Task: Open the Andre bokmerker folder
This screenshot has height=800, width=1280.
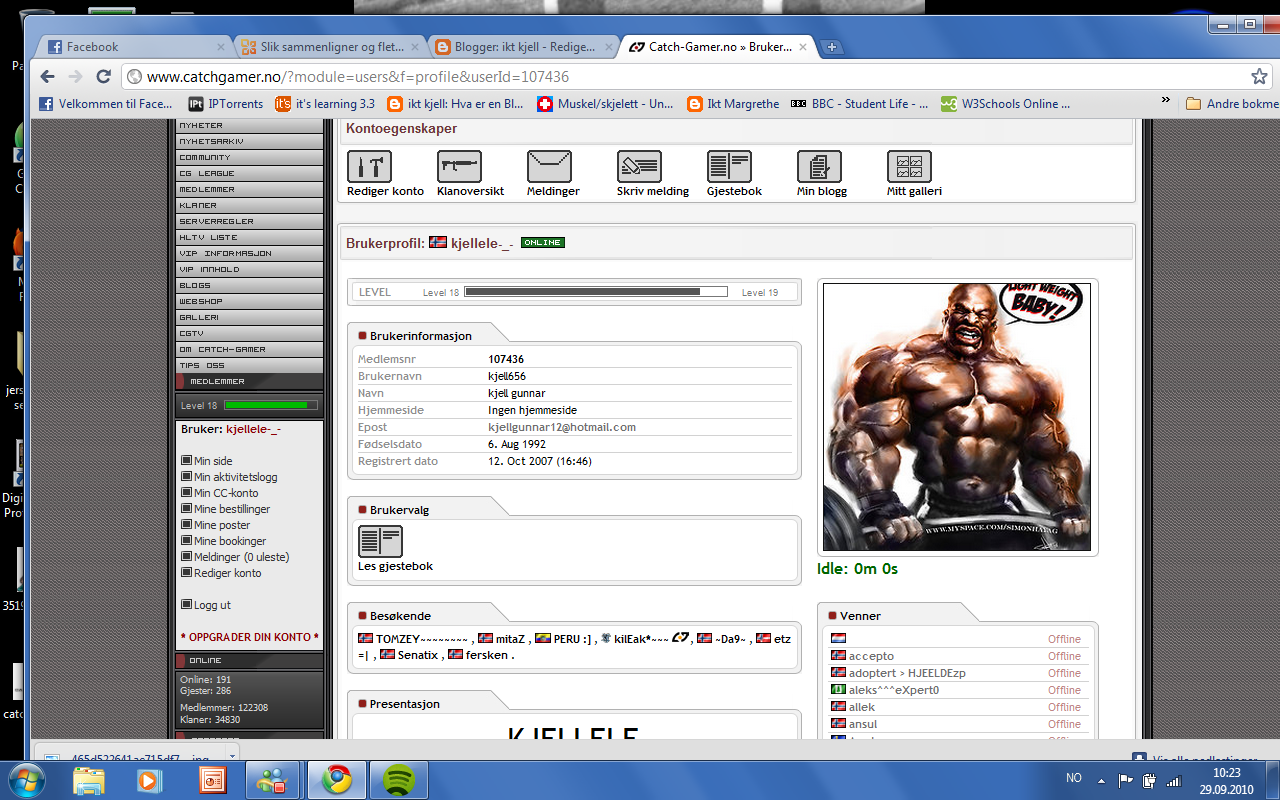Action: [1232, 103]
